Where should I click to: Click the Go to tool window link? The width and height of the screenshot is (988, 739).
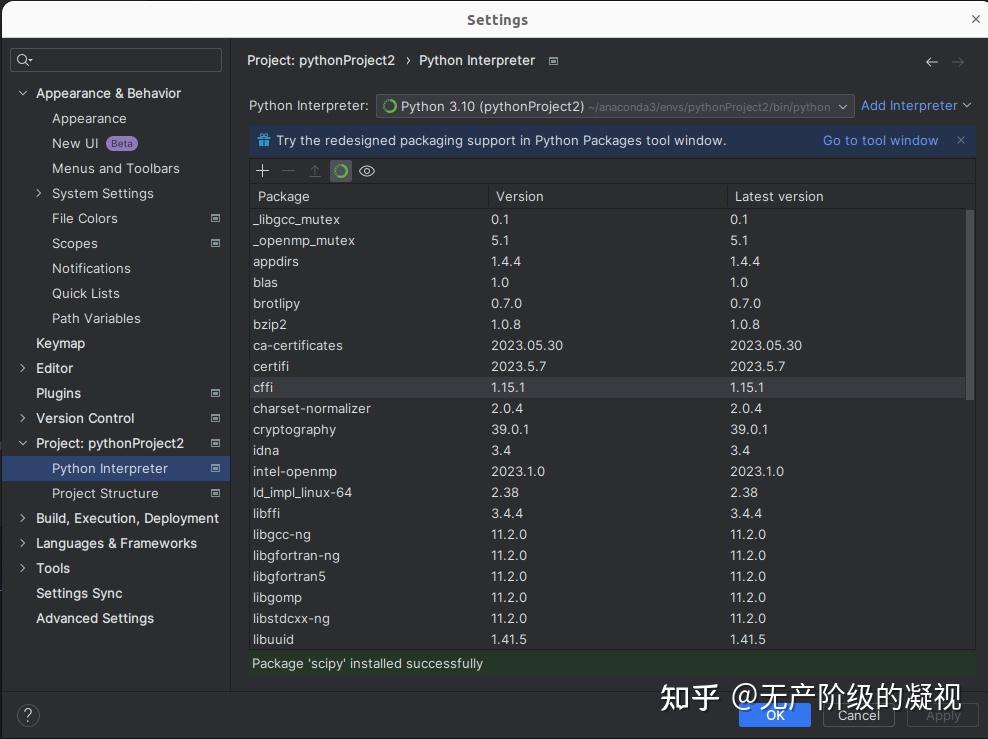(880, 140)
